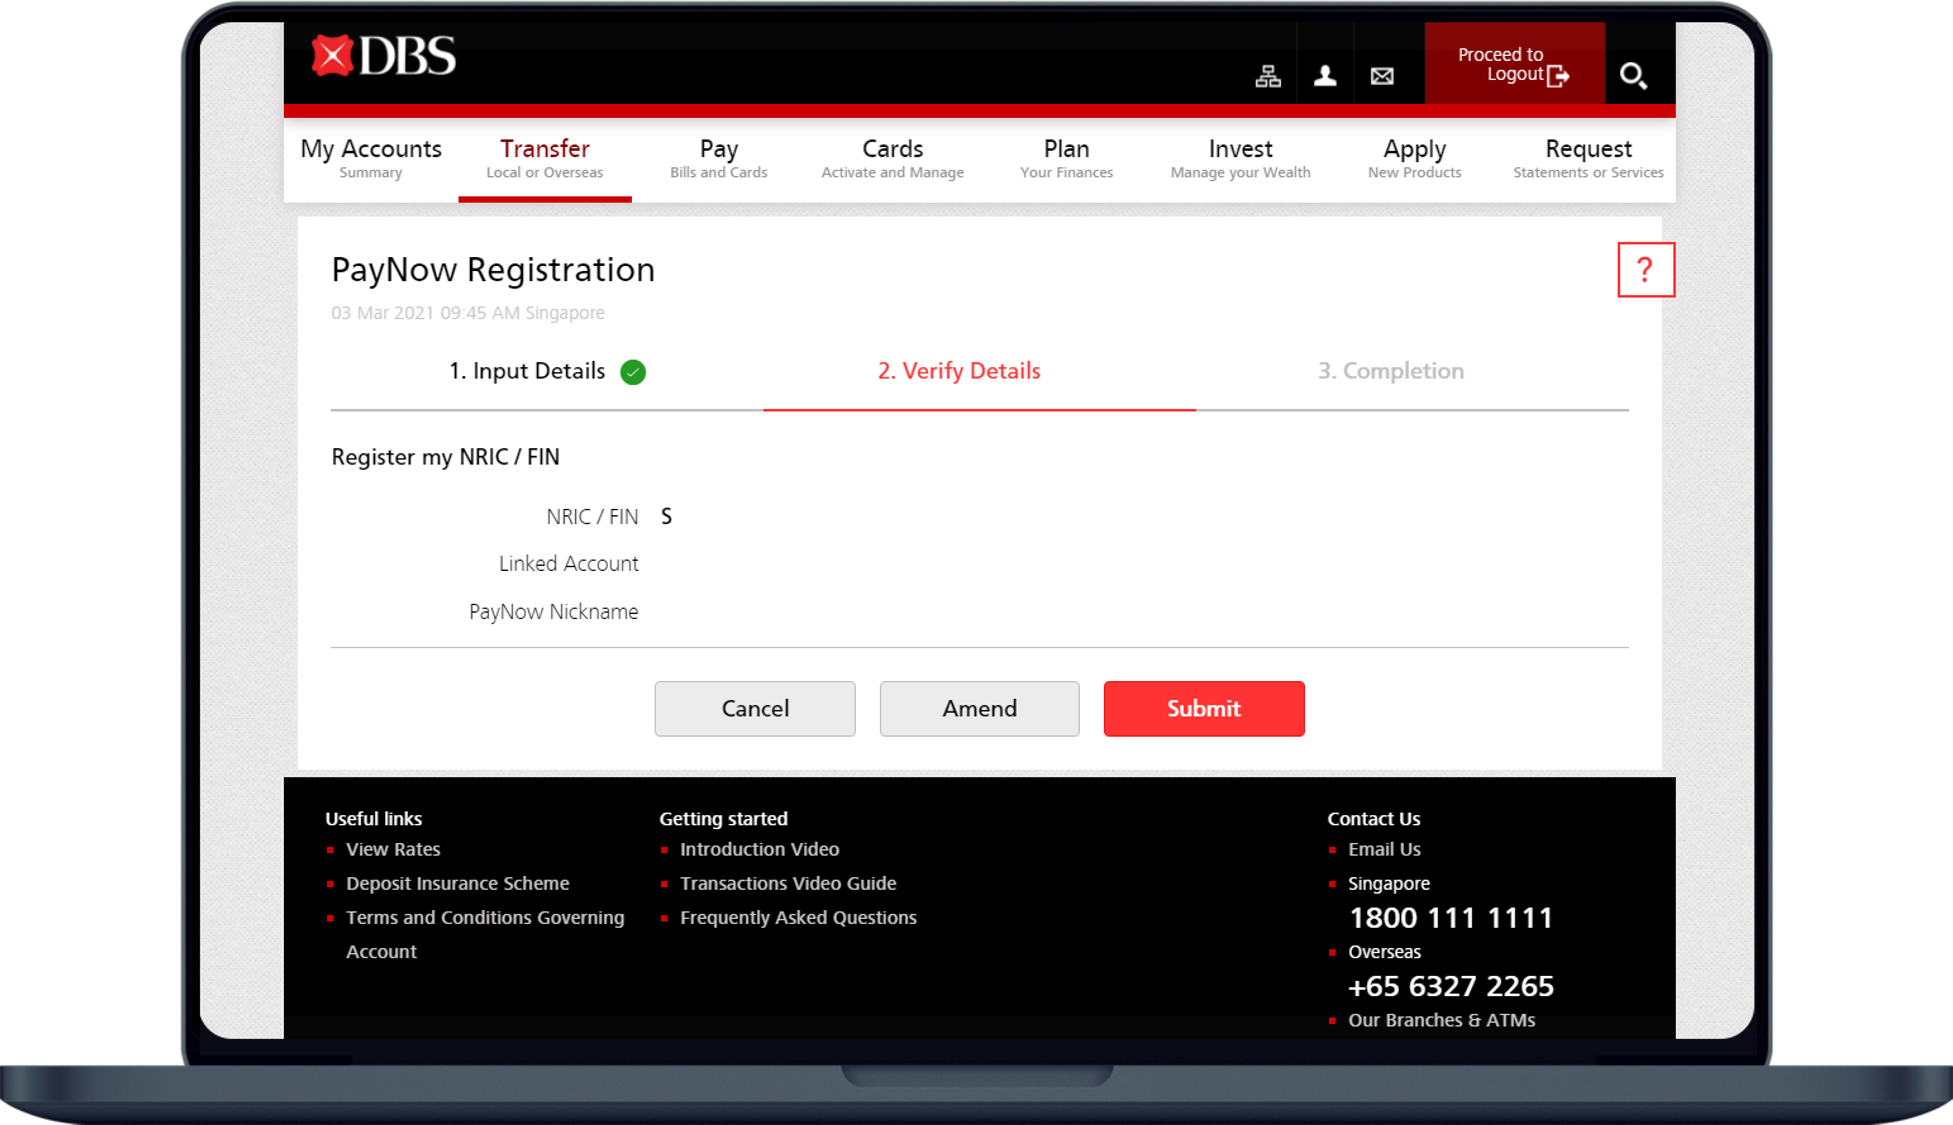
Task: Select the Transfer menu item
Action: 545,159
